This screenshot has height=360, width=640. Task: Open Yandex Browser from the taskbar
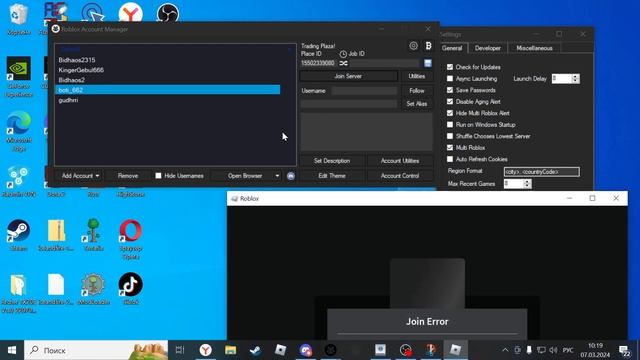click(206, 350)
